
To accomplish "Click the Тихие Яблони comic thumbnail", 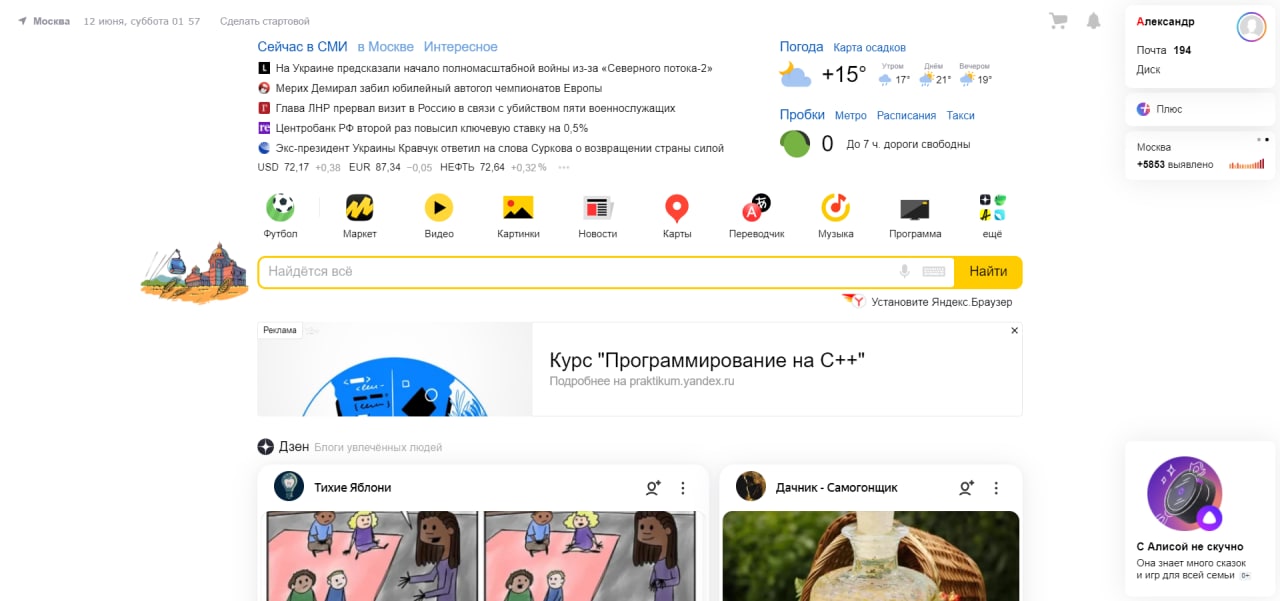I will coord(485,556).
